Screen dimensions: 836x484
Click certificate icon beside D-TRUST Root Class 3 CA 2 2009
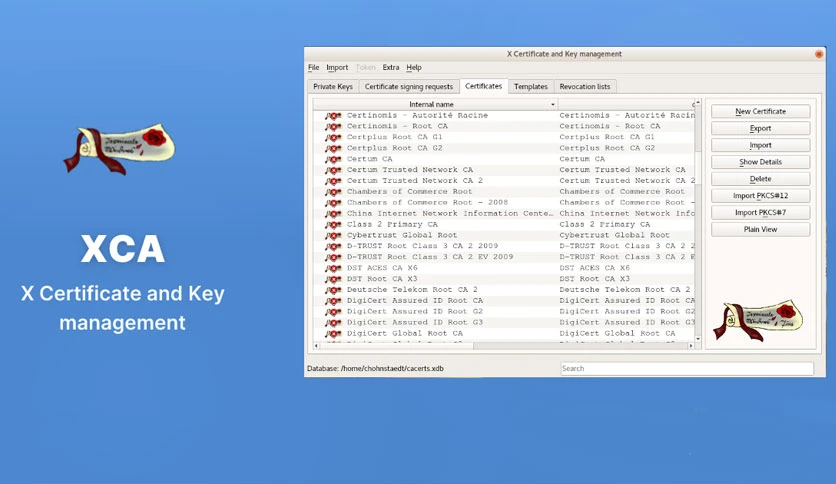coord(333,246)
